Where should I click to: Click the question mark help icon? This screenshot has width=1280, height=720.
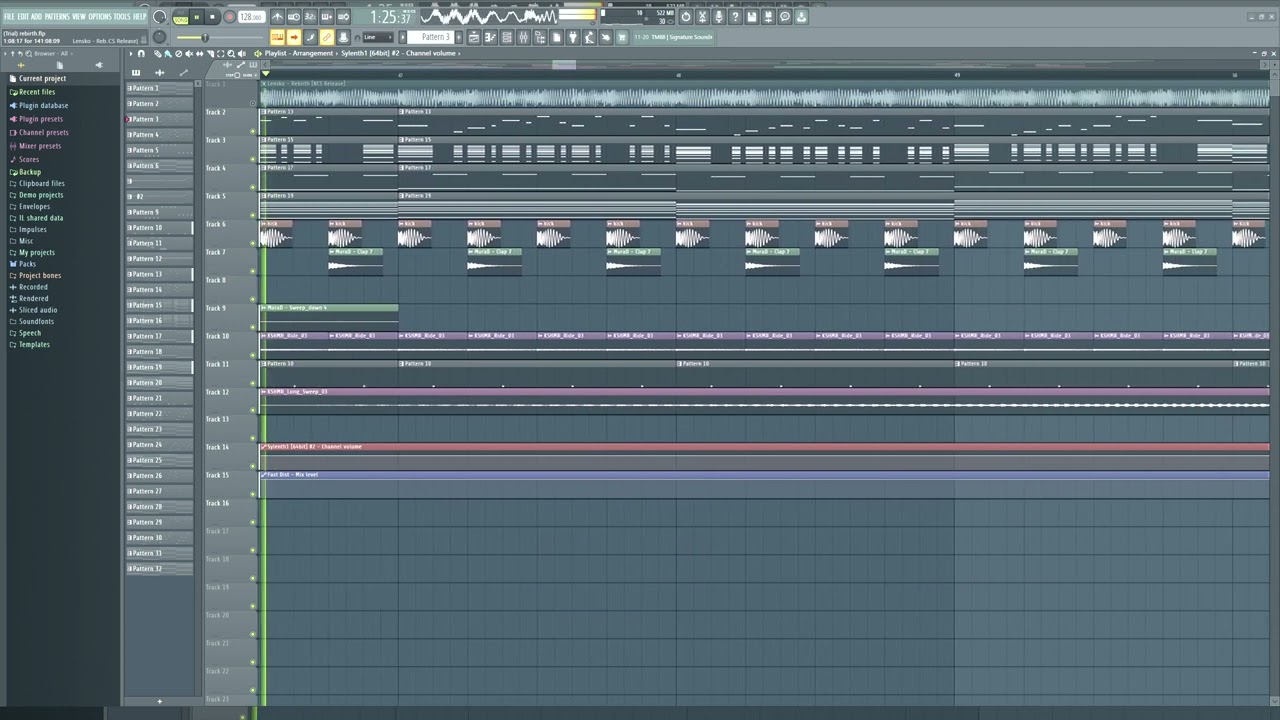[x=735, y=17]
